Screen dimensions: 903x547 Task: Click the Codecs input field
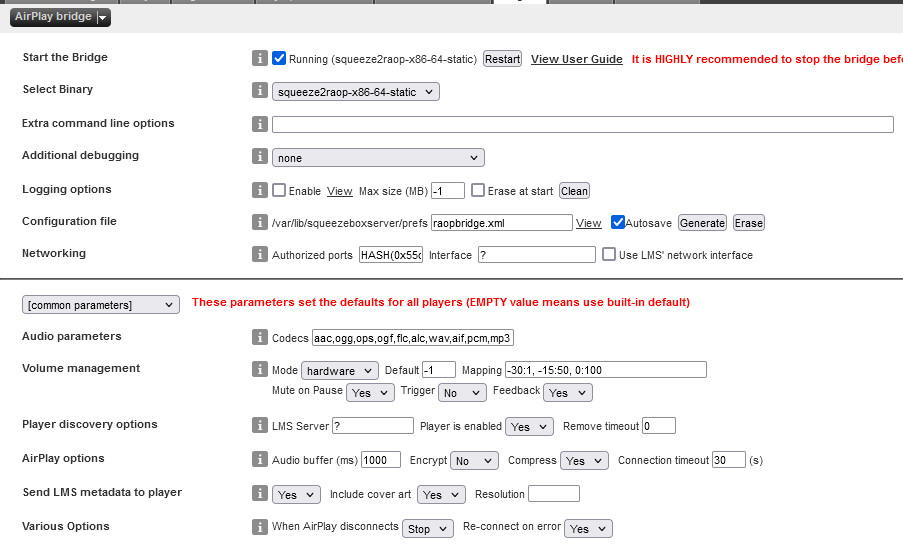pyautogui.click(x=413, y=337)
